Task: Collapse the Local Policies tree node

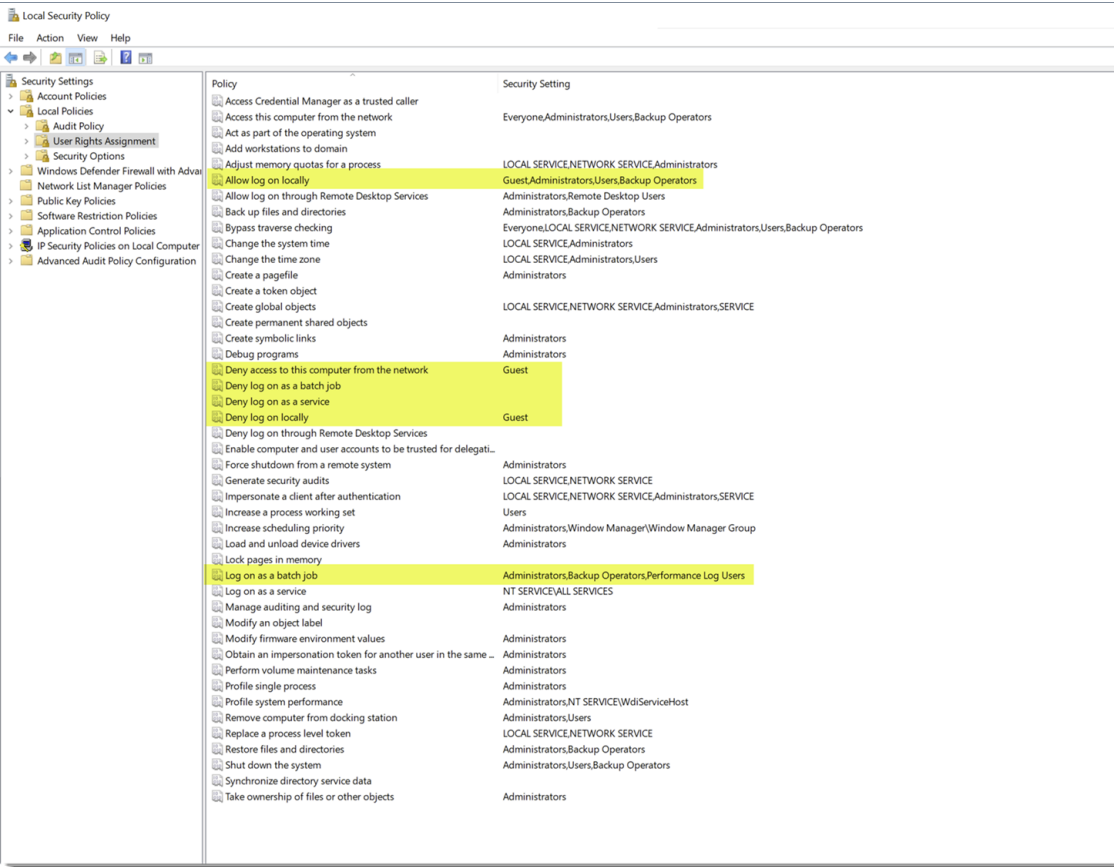Action: [11, 111]
